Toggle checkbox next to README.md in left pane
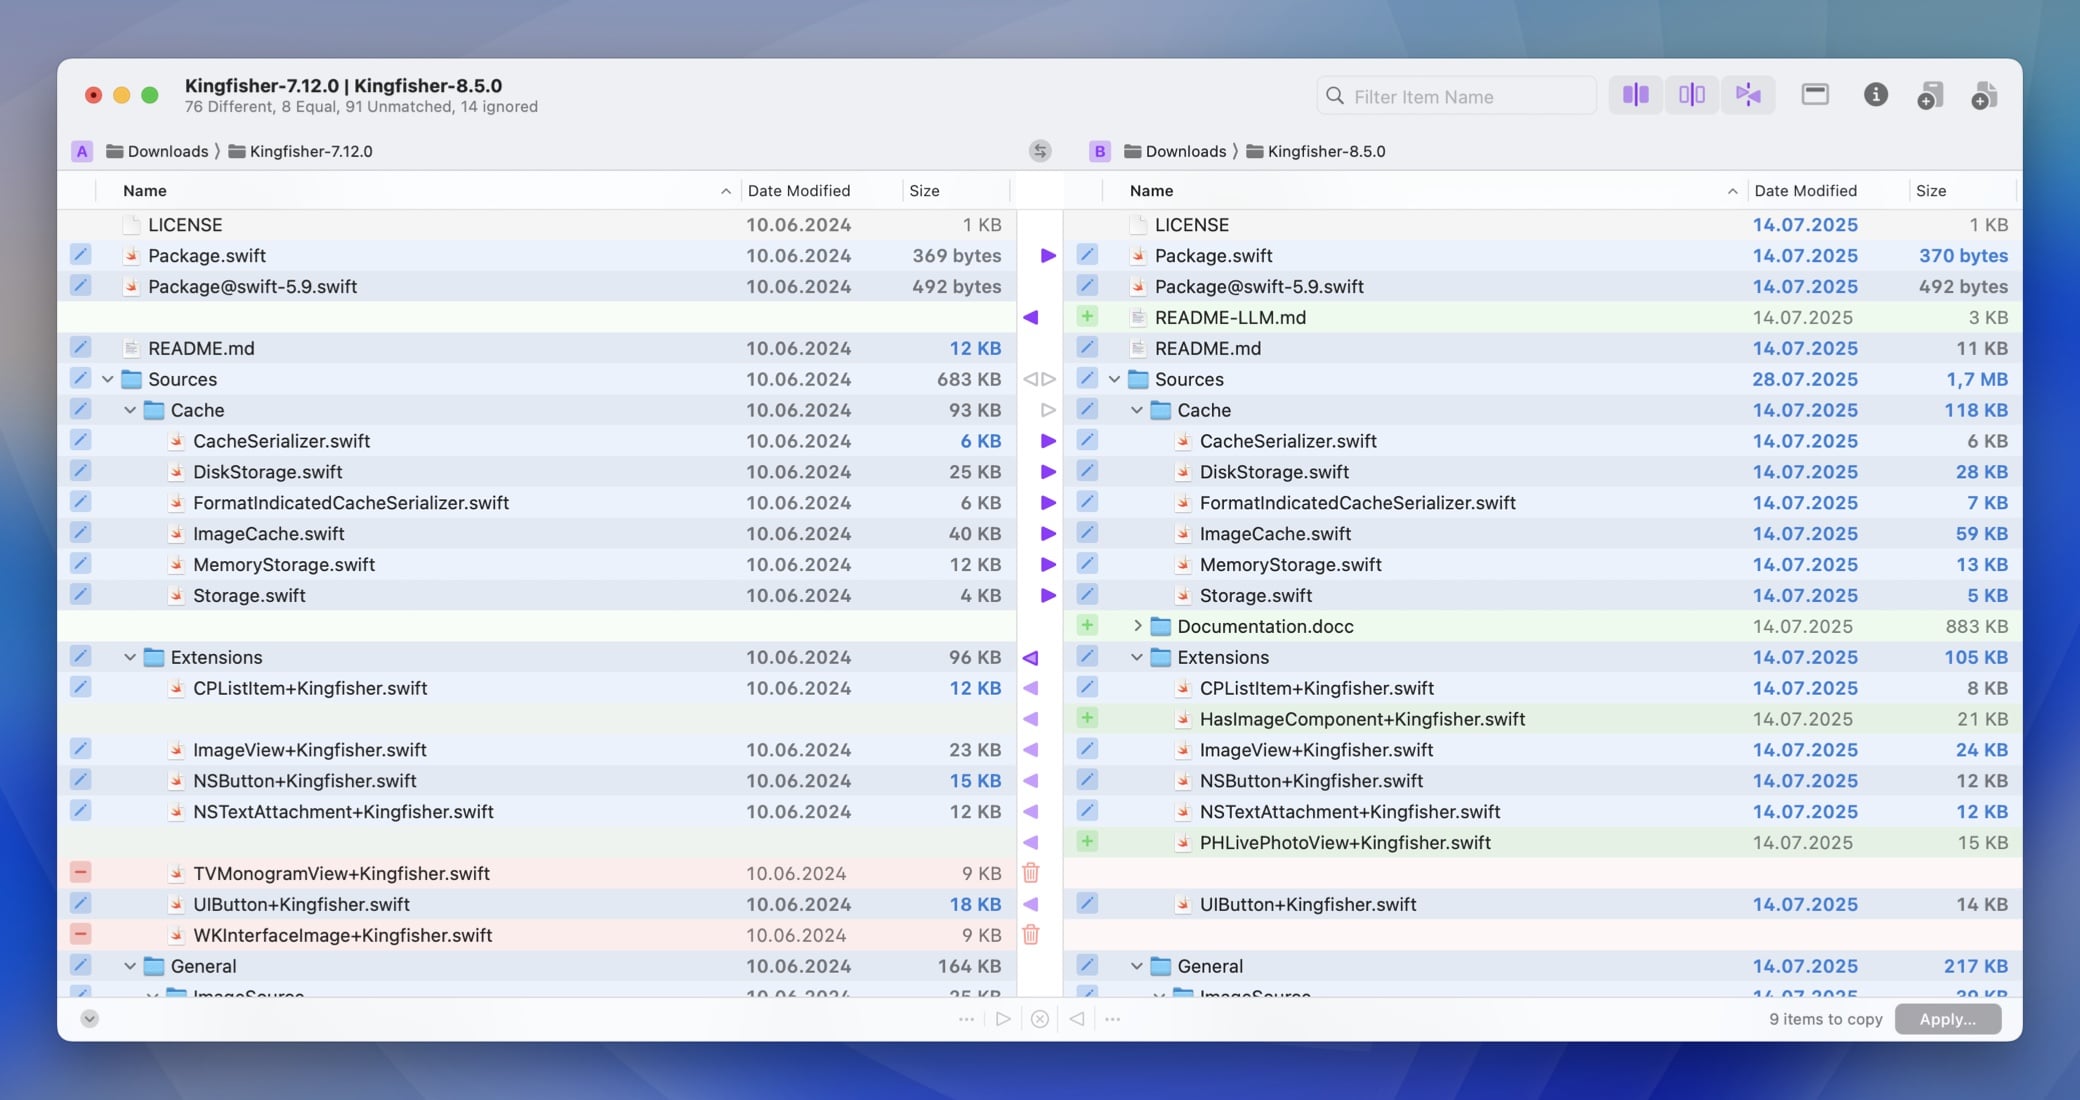 (81, 347)
